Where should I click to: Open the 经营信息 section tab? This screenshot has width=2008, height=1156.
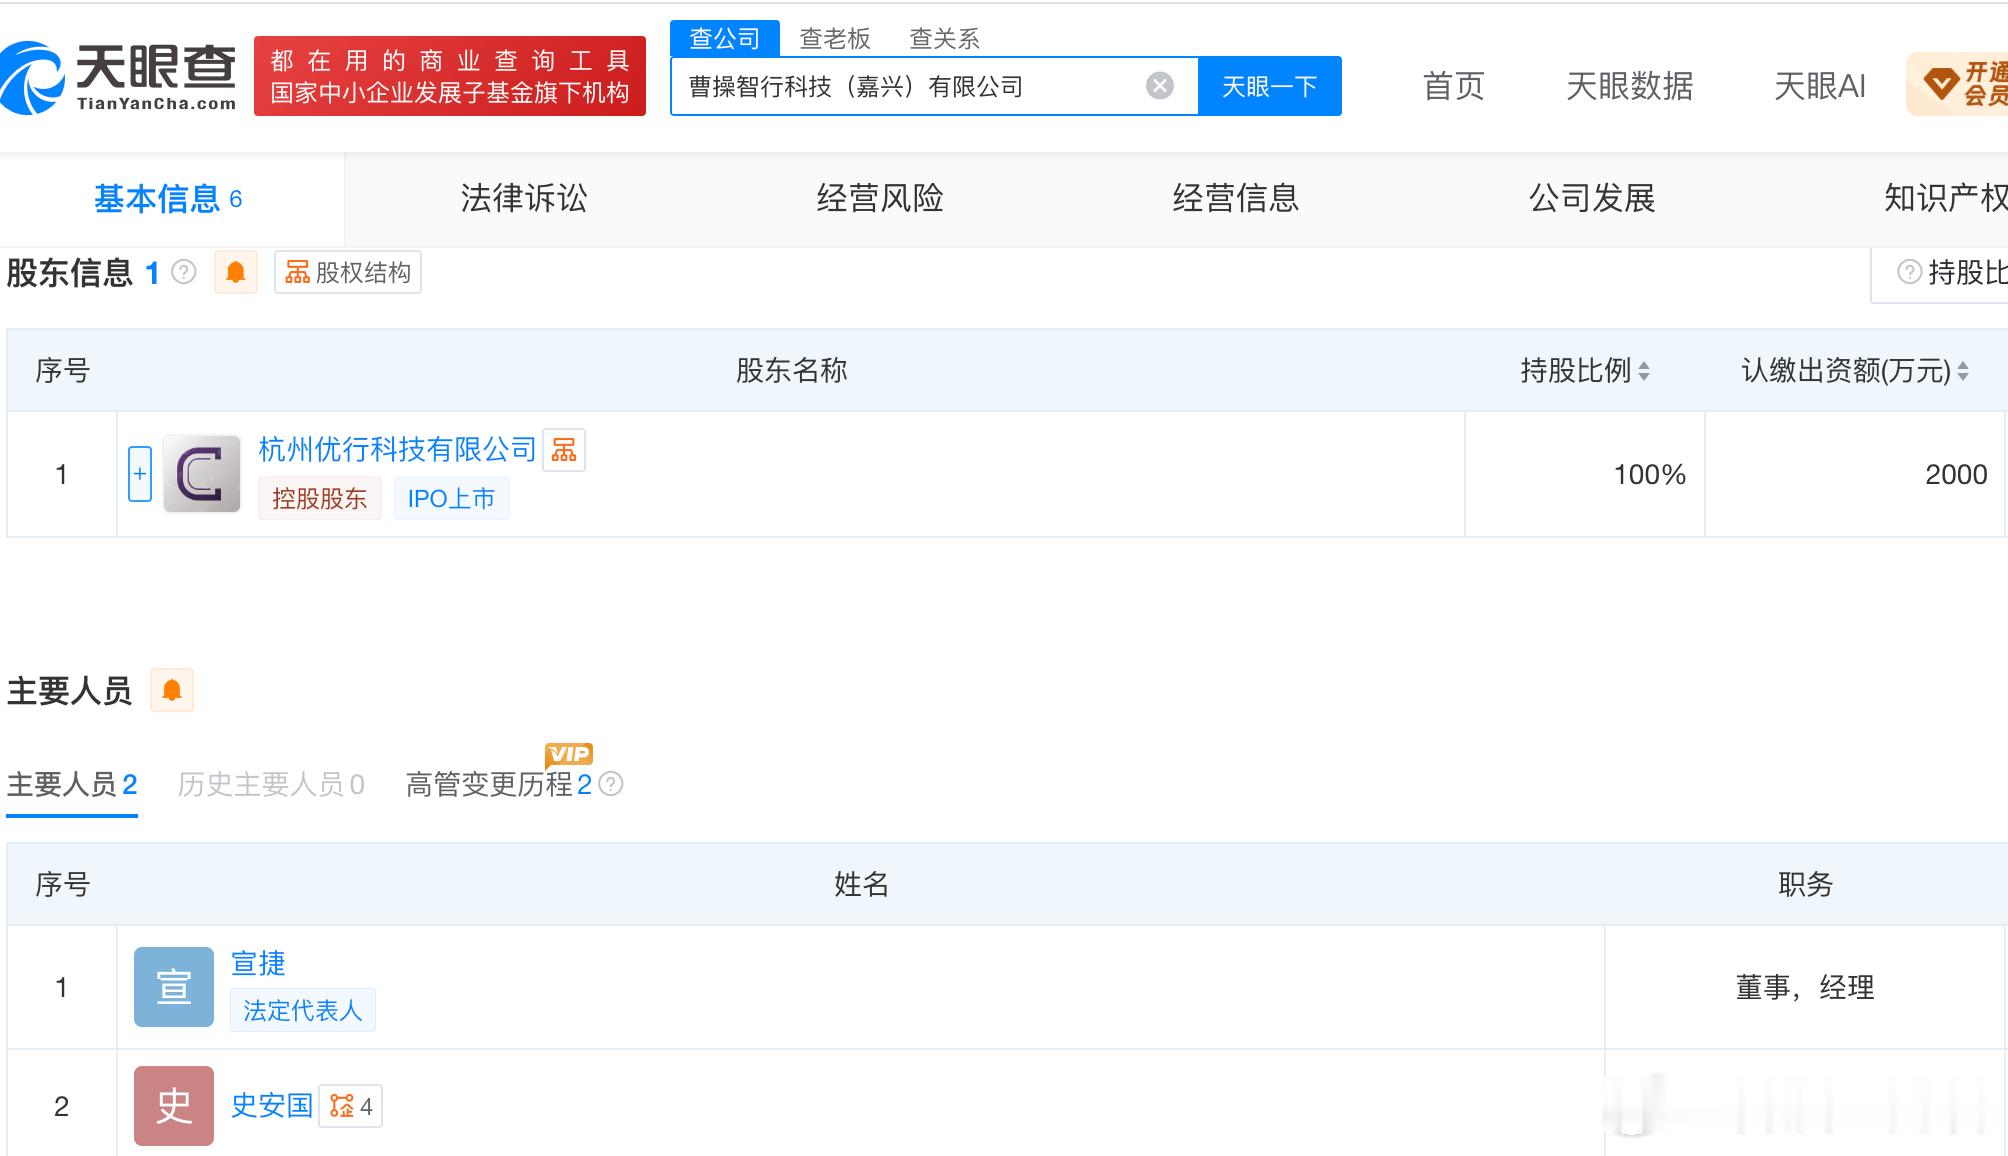(1236, 198)
